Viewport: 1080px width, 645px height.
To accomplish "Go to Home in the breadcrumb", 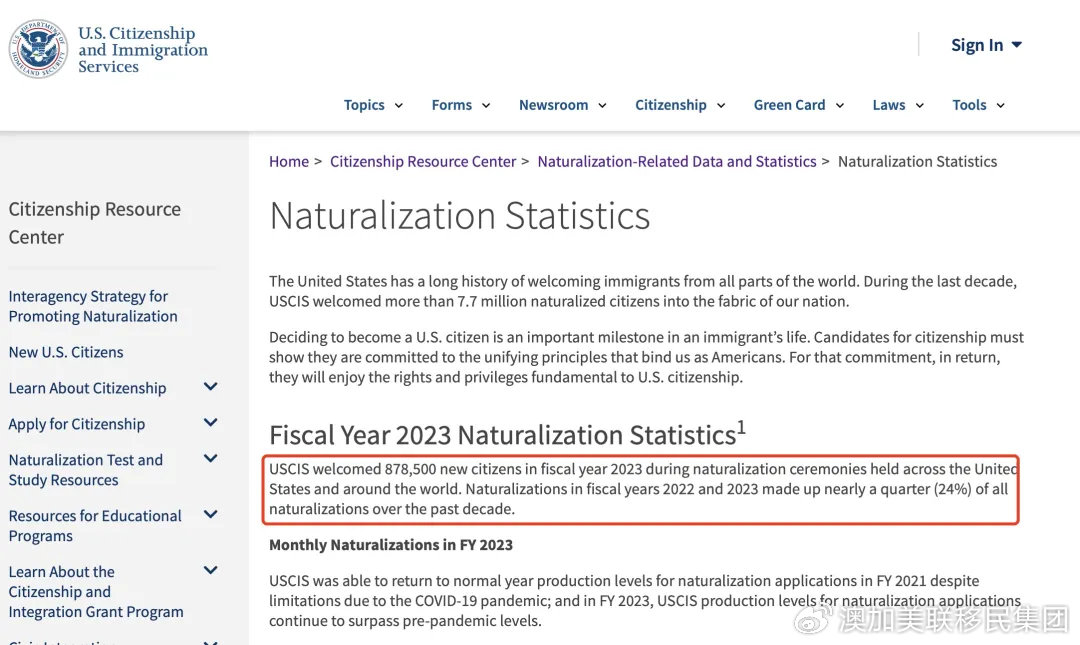I will coord(289,161).
